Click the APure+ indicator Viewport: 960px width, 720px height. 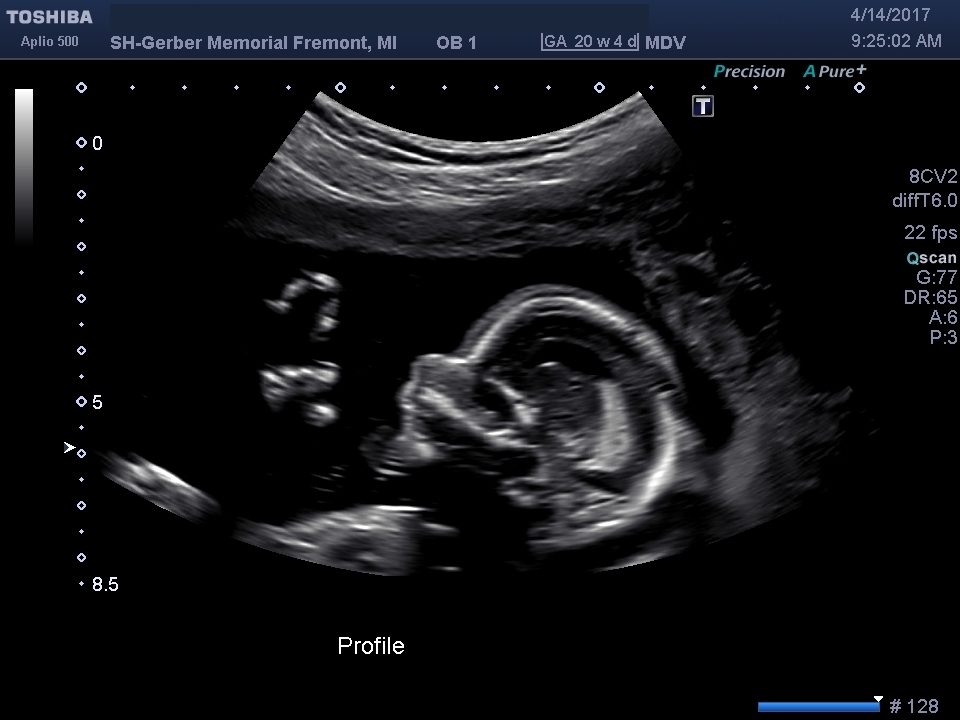click(835, 71)
